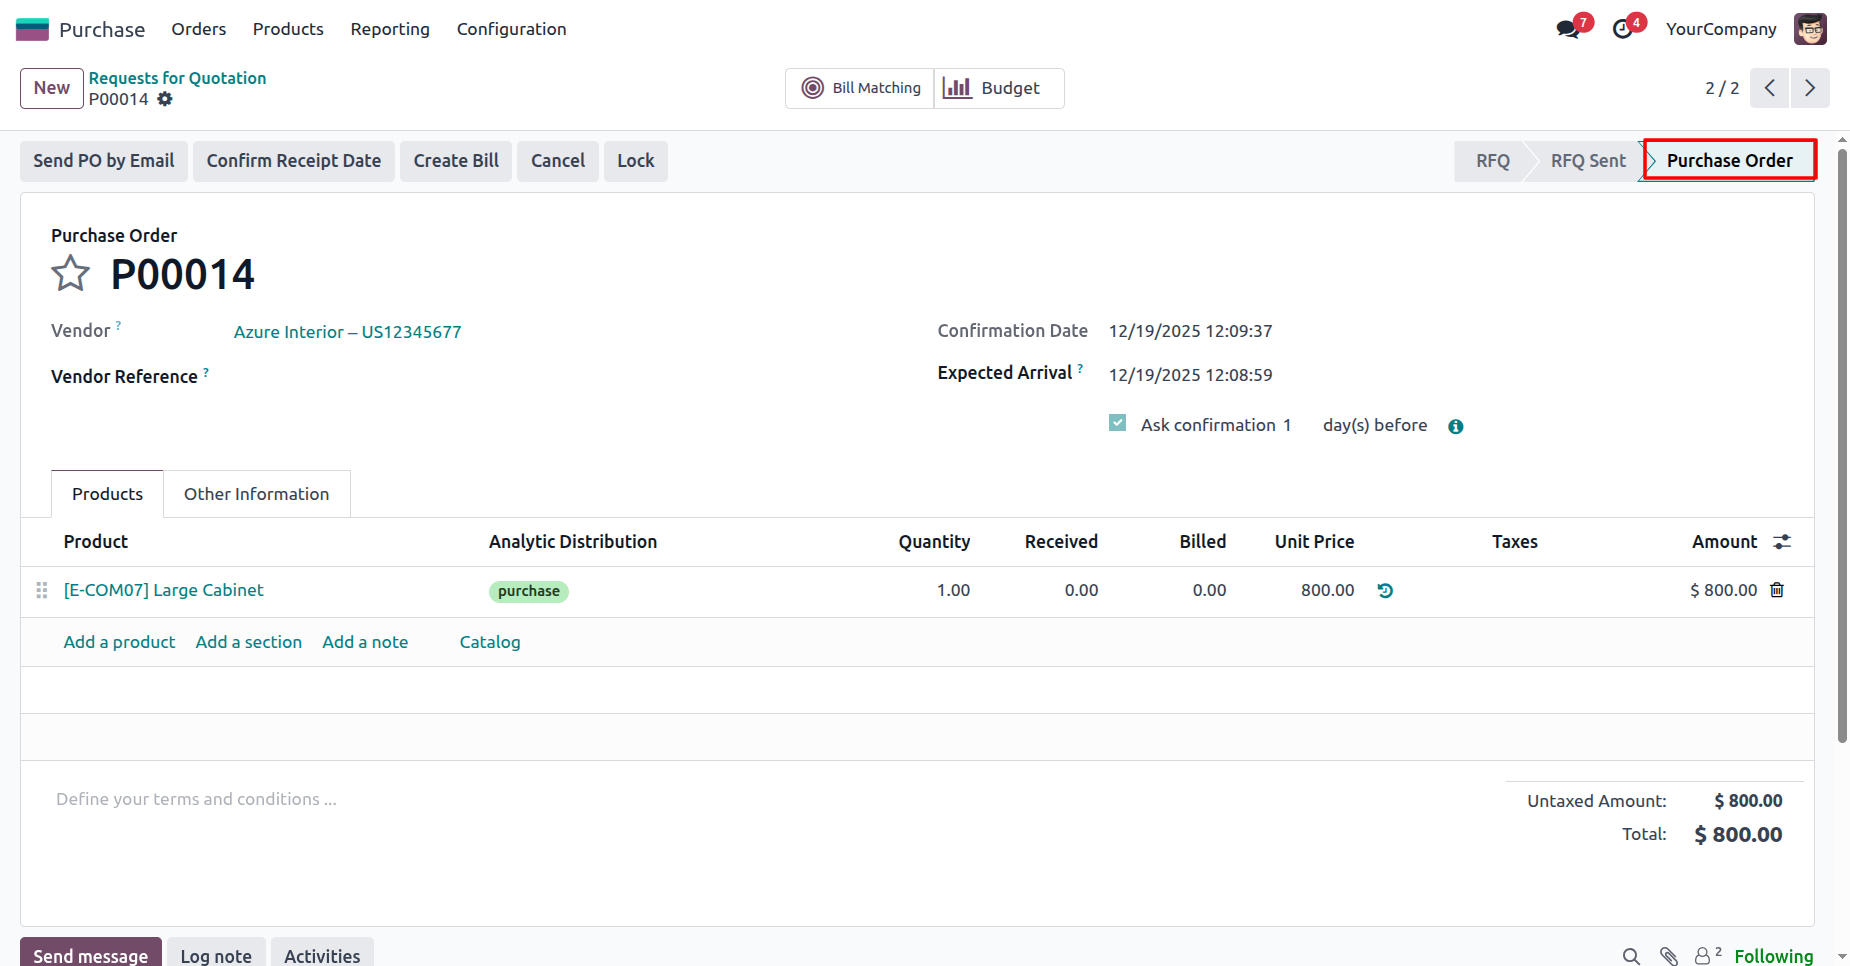The width and height of the screenshot is (1850, 966).
Task: Click Add a product link
Action: point(119,642)
